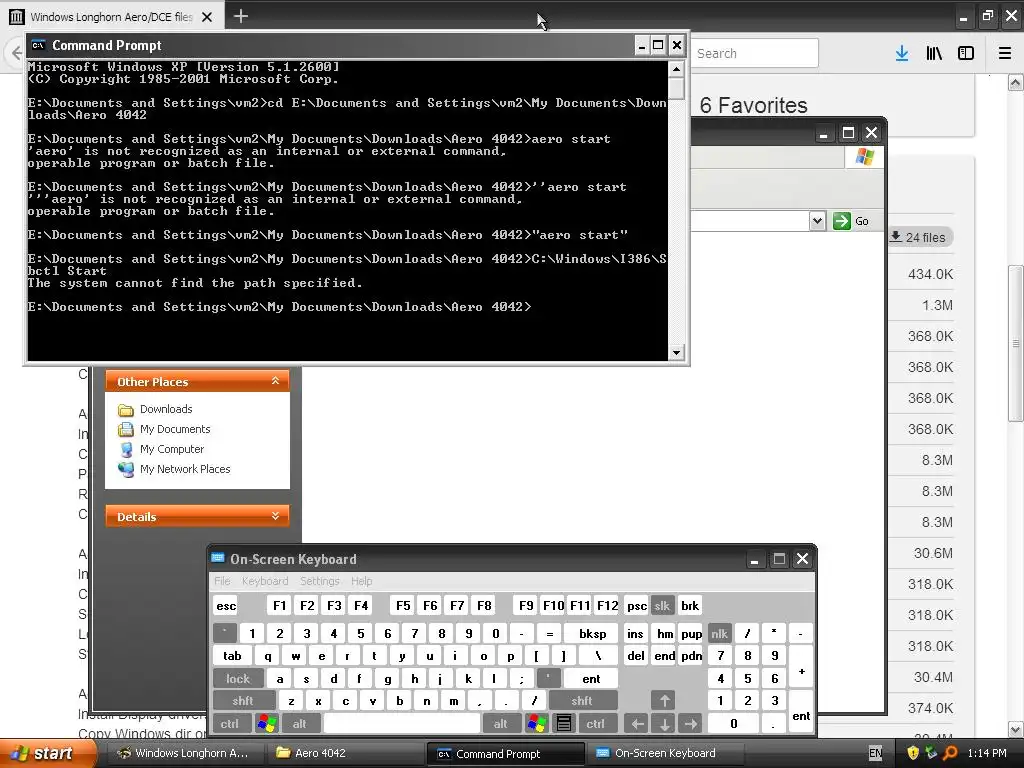This screenshot has width=1024, height=768.
Task: Click the browser Search field
Action: click(x=754, y=54)
